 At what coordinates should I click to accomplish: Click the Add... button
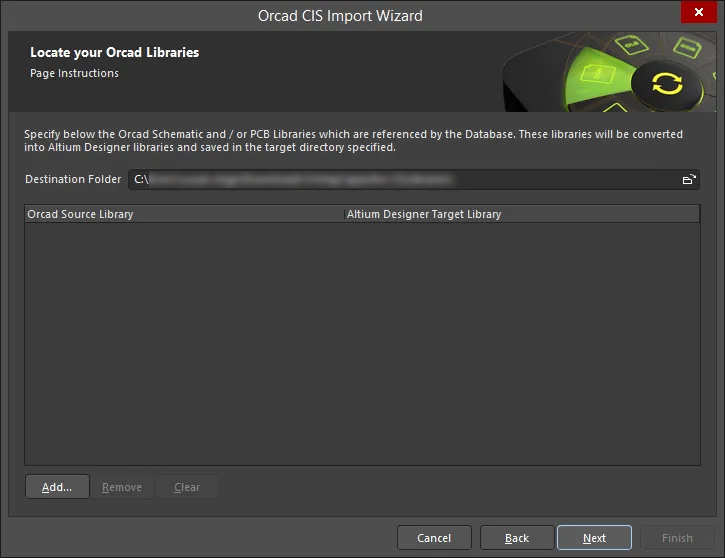click(x=57, y=487)
